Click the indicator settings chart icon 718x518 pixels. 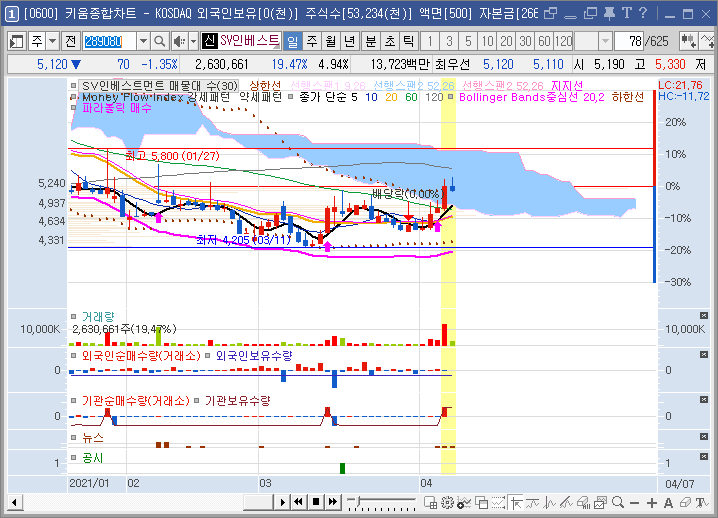pos(464,502)
